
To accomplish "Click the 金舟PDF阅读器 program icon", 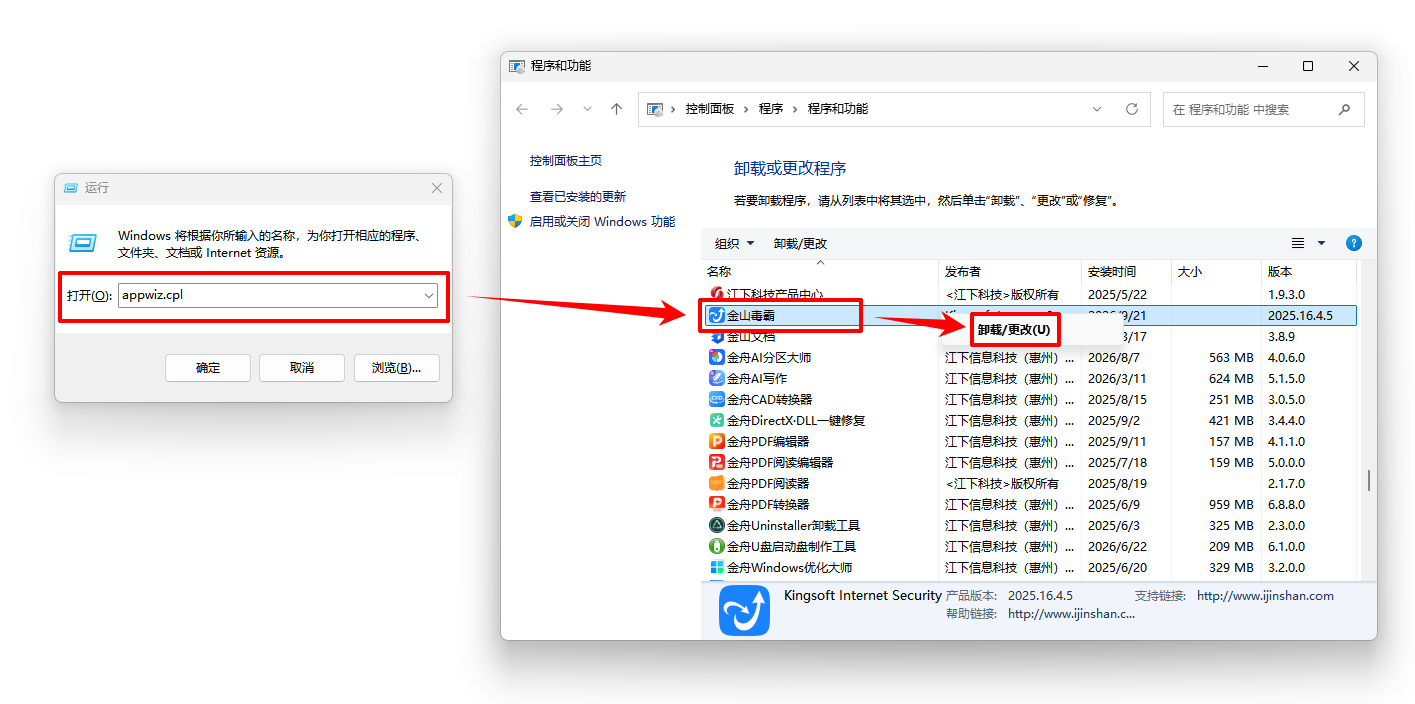I will pyautogui.click(x=716, y=483).
